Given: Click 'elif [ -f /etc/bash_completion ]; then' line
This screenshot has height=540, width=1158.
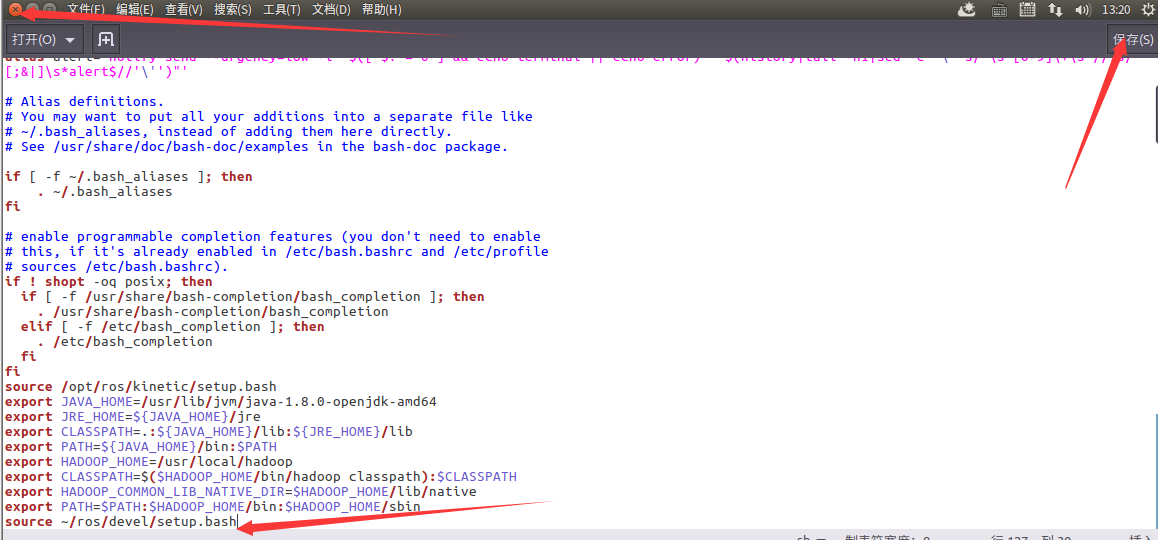Looking at the screenshot, I should point(173,327).
